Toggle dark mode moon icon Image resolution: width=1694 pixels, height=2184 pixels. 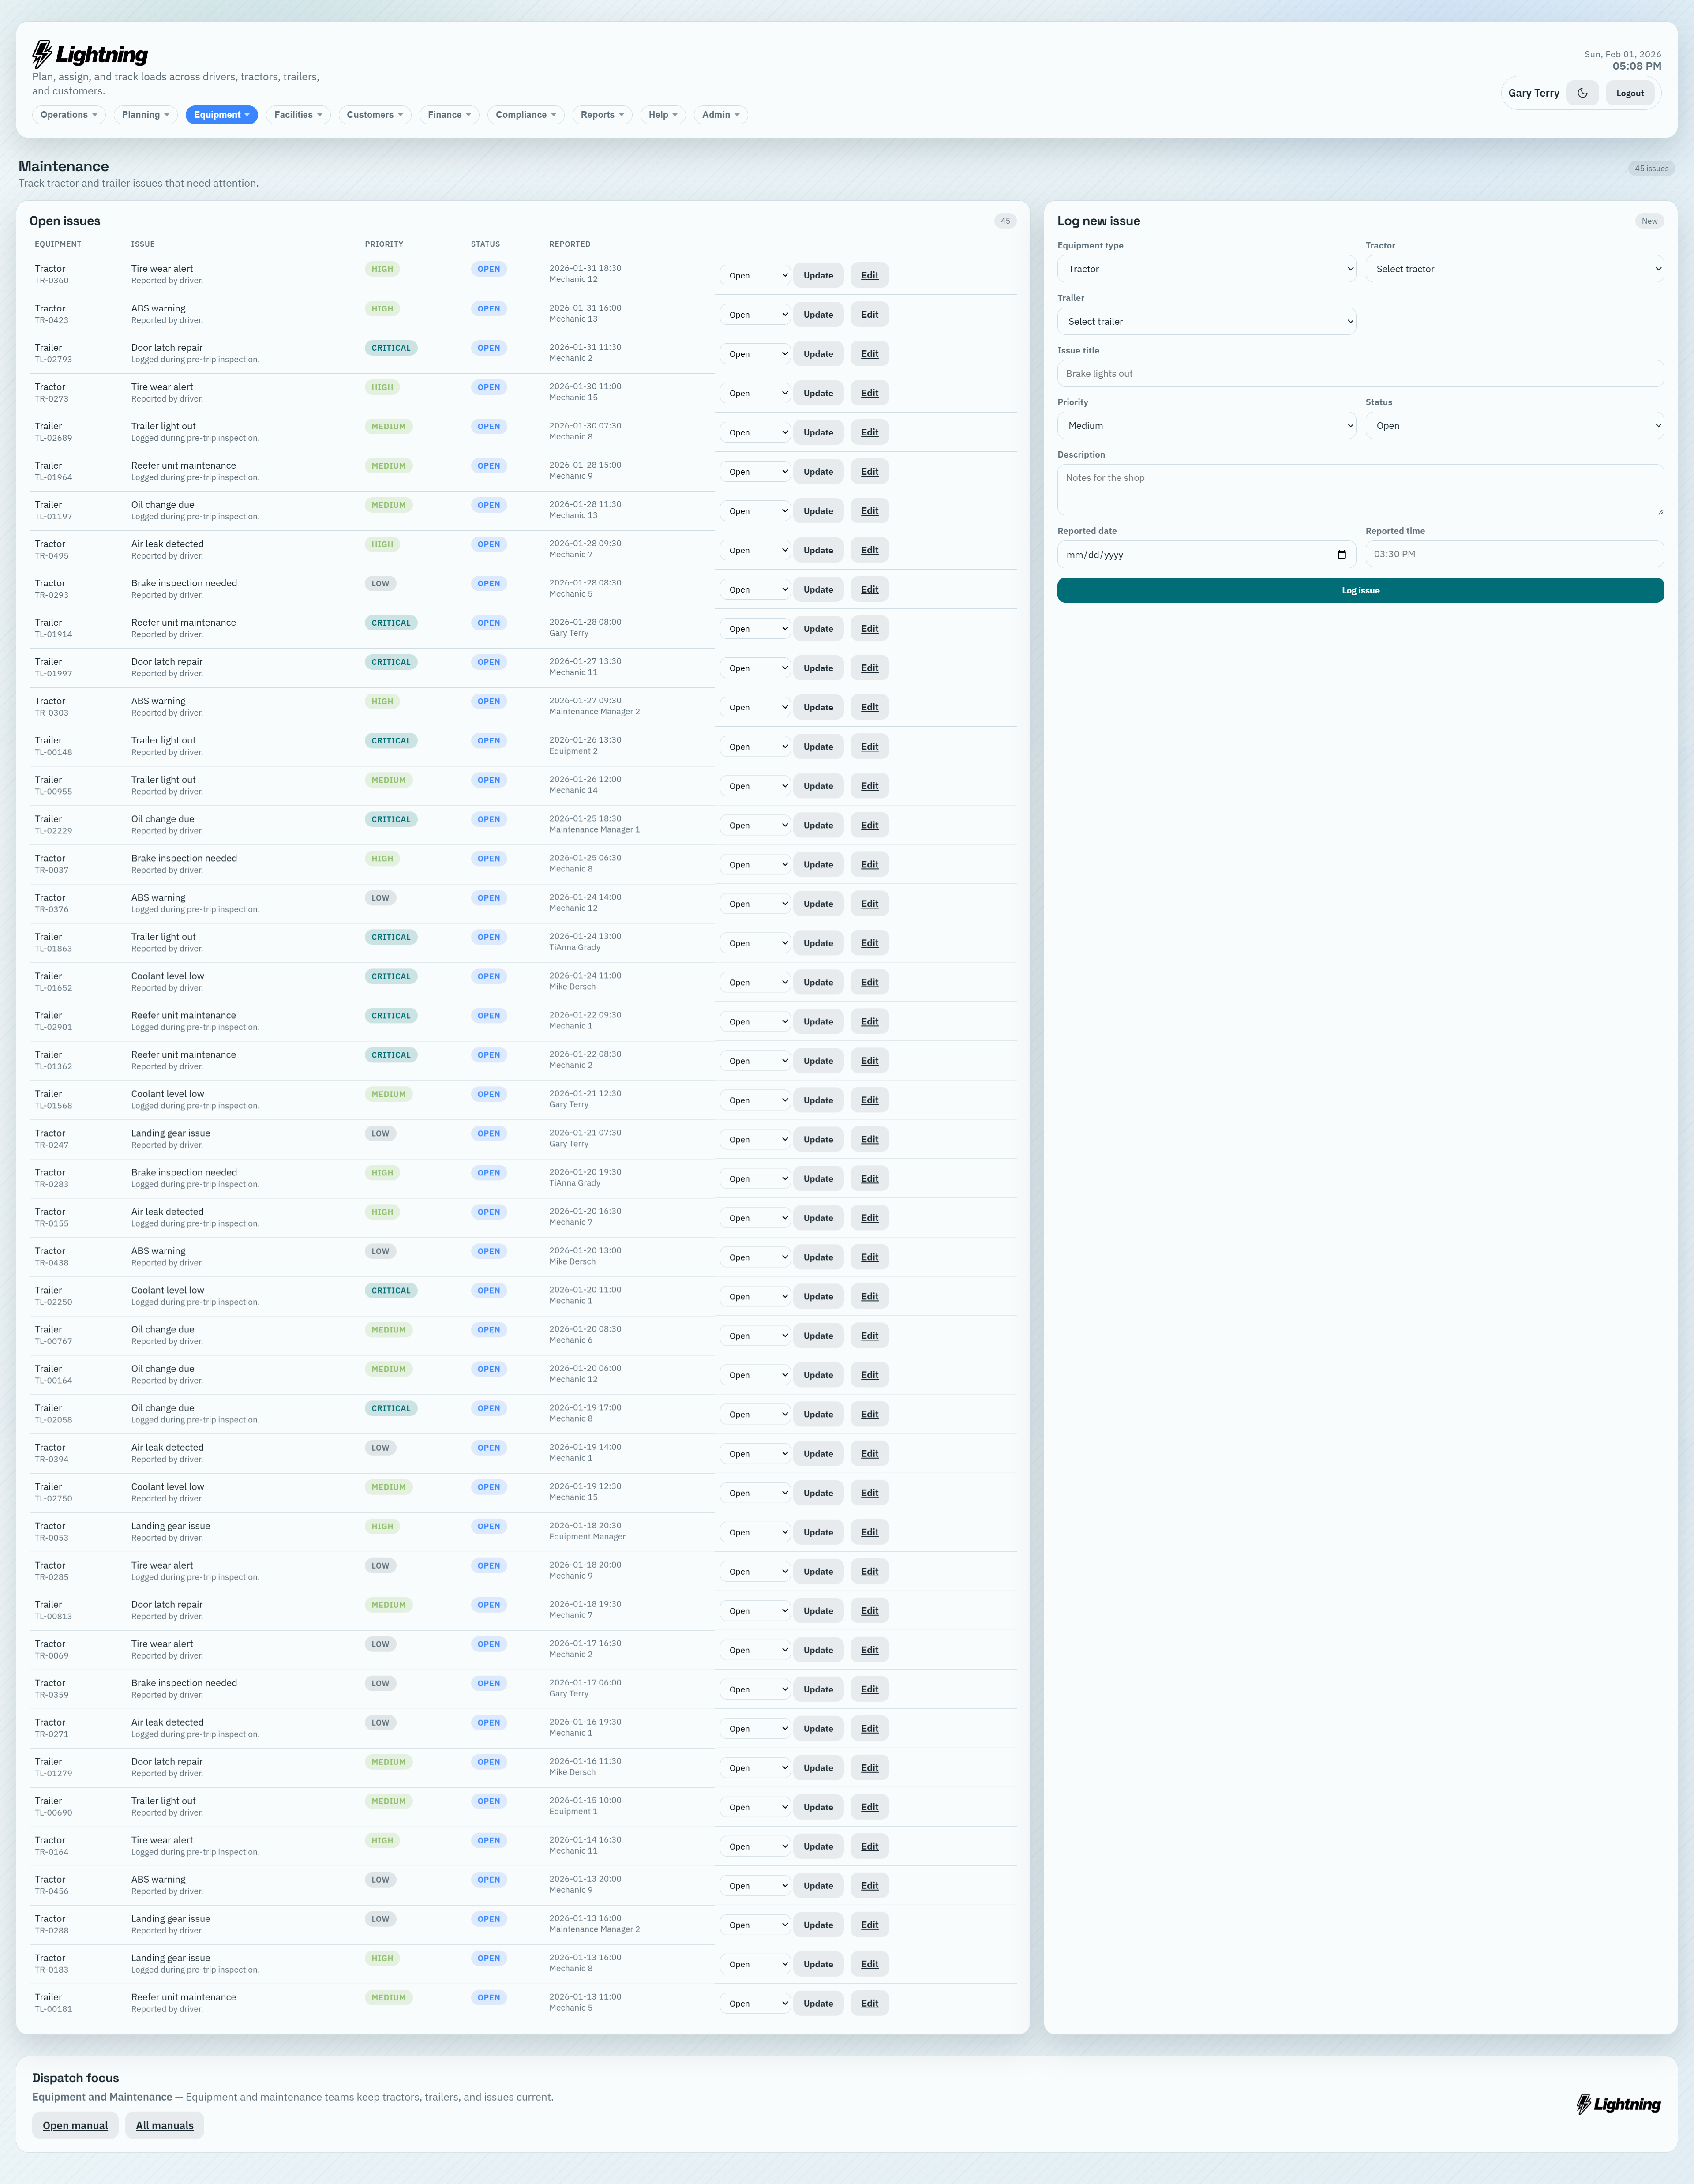(x=1582, y=93)
